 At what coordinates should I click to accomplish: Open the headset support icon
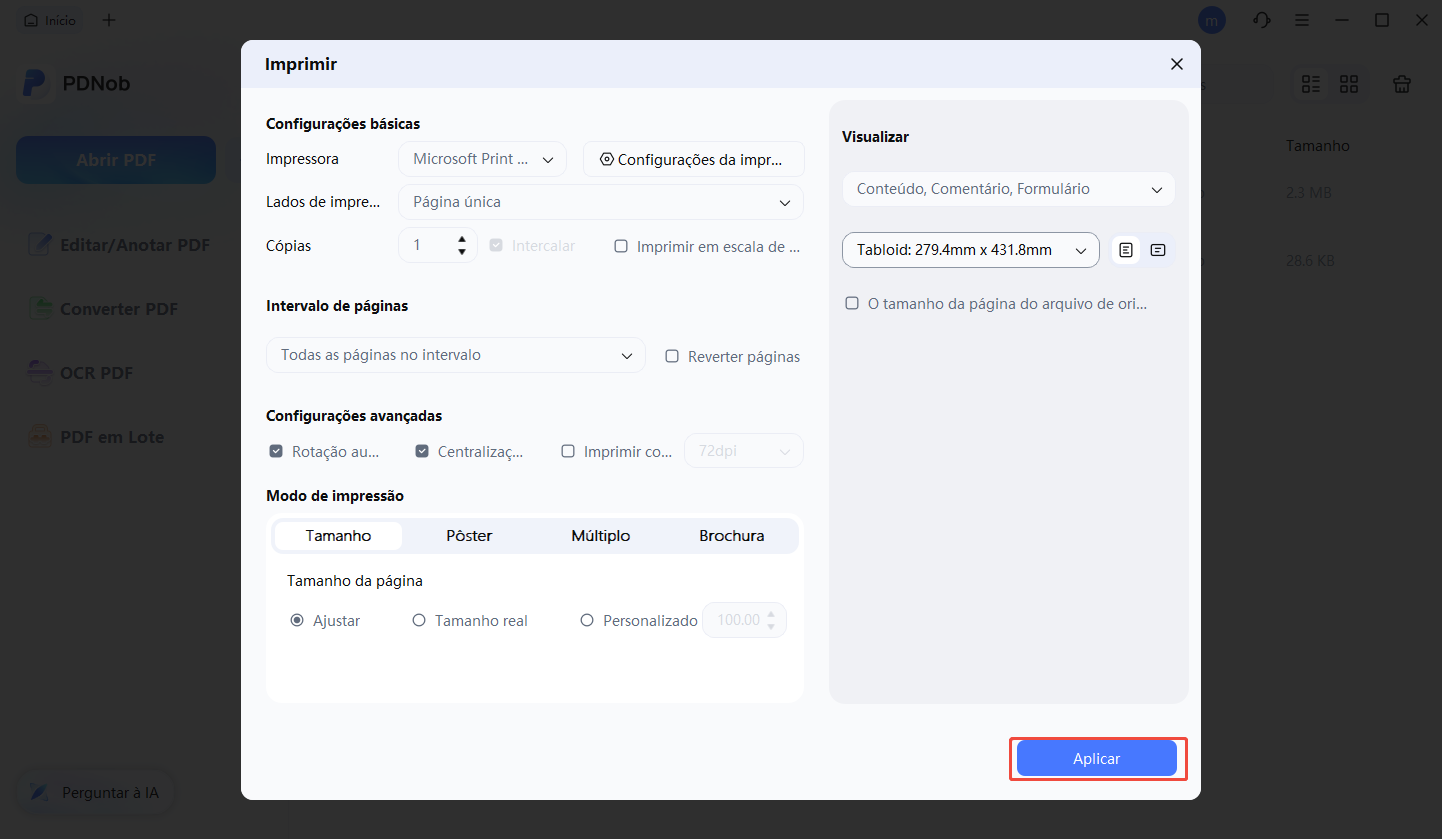(1262, 20)
